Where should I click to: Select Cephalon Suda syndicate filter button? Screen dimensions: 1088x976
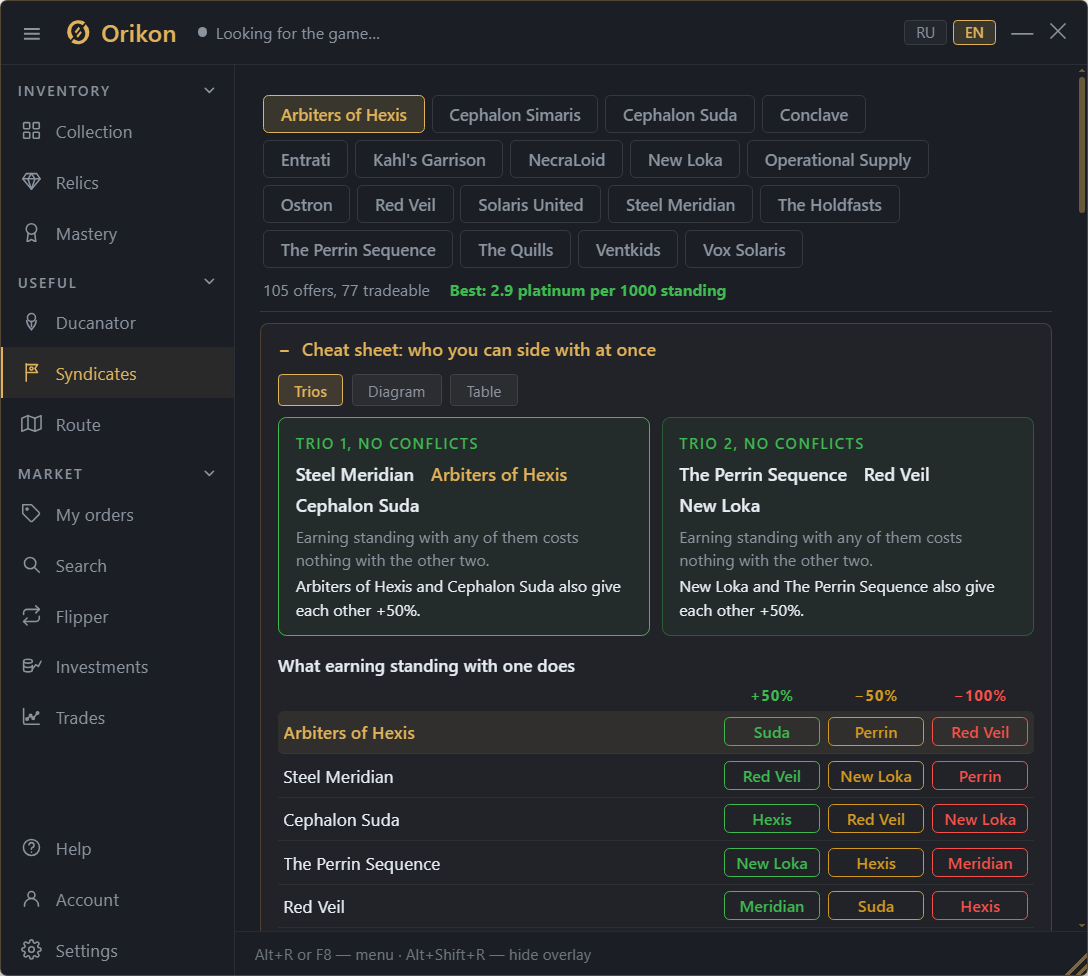coord(679,114)
